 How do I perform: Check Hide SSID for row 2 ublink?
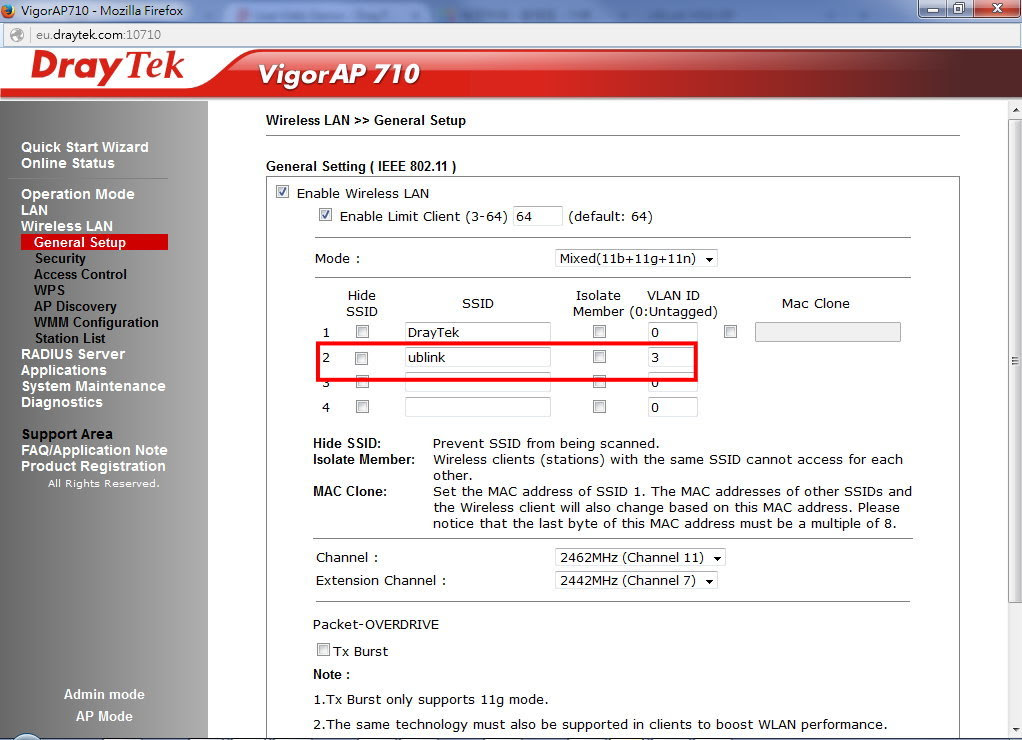pos(361,358)
